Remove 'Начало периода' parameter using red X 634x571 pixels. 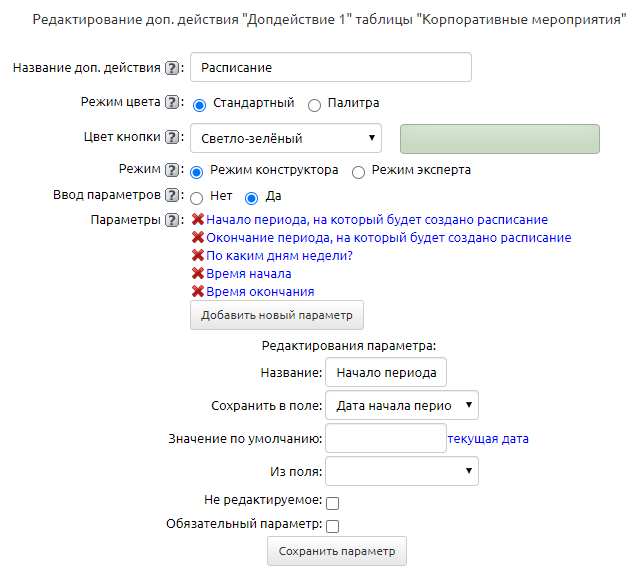click(197, 219)
